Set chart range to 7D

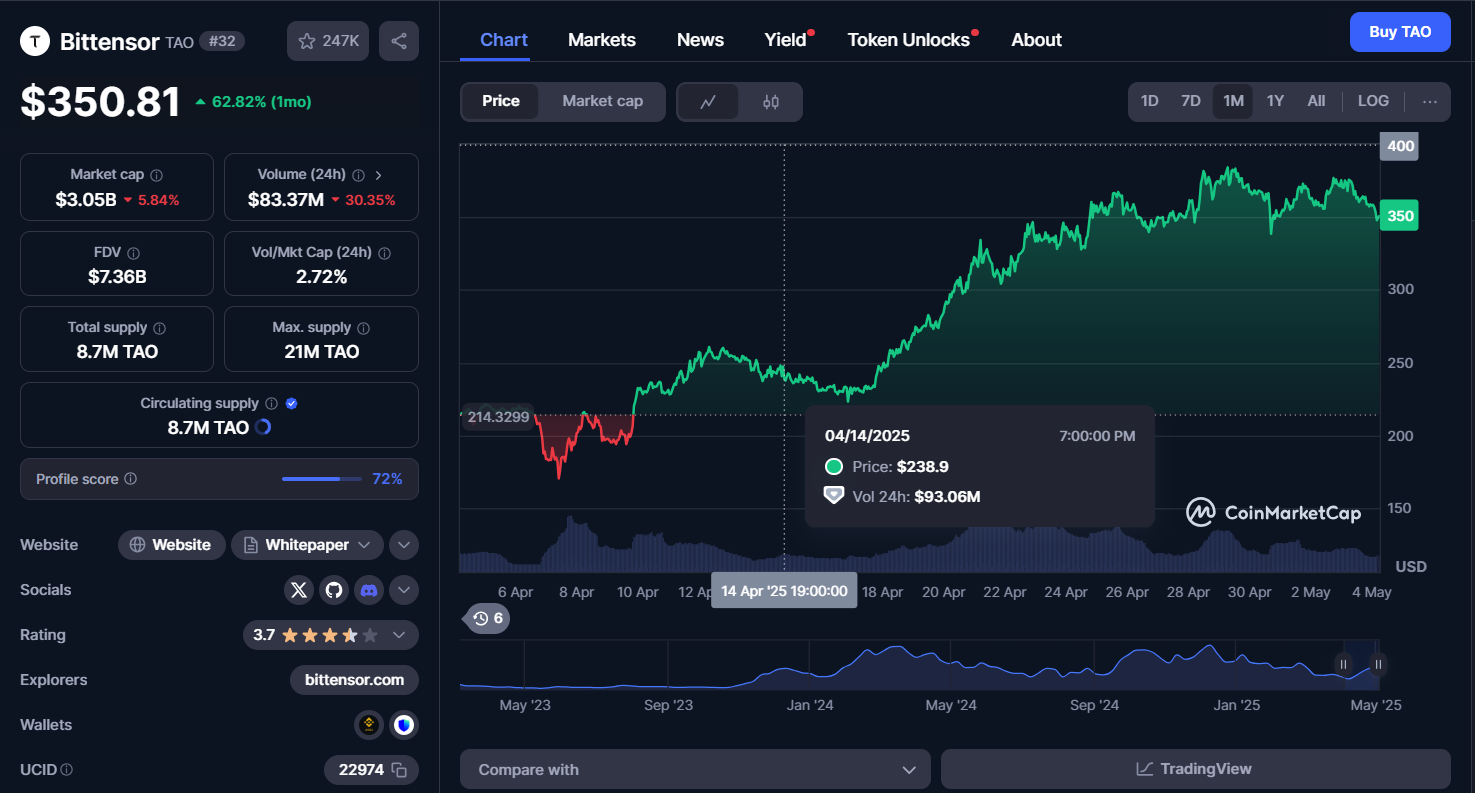click(x=1191, y=101)
